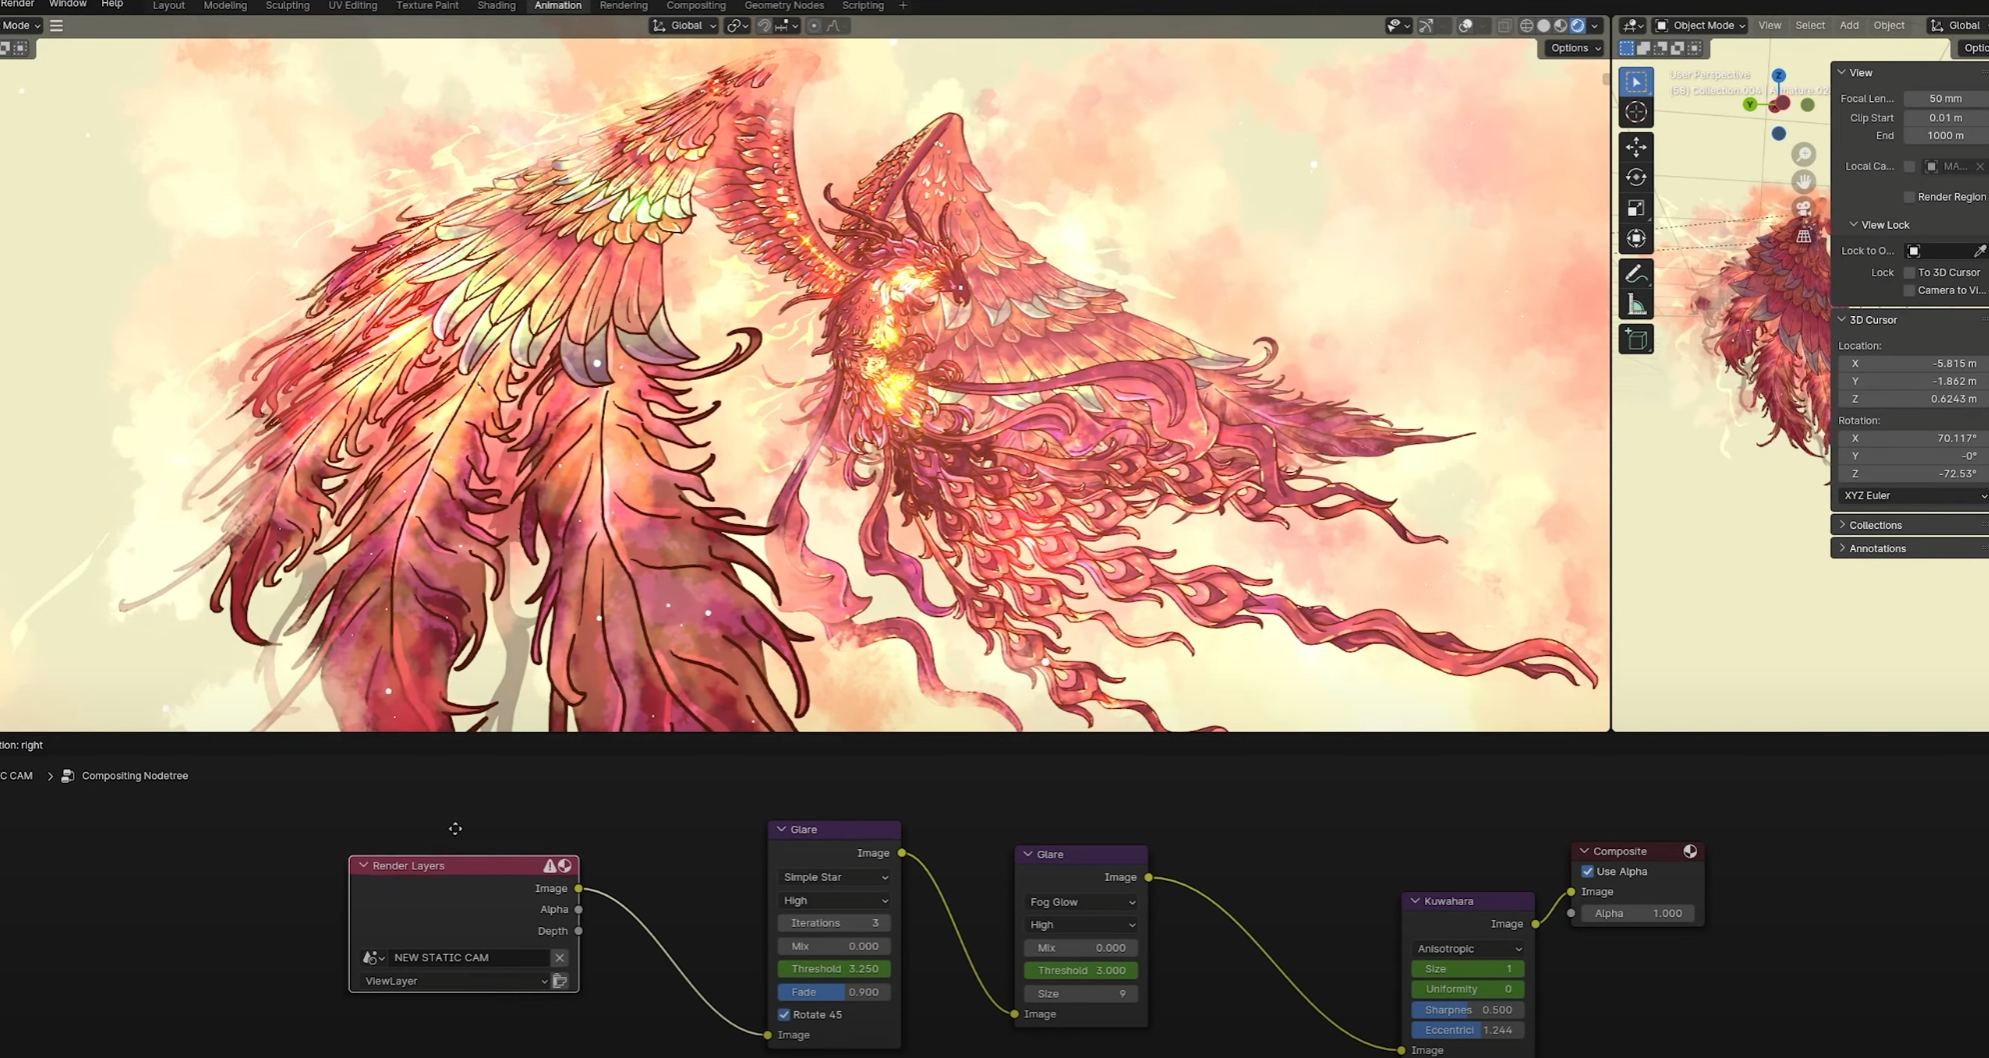
Task: Open the Object Mode dropdown
Action: pyautogui.click(x=1700, y=26)
